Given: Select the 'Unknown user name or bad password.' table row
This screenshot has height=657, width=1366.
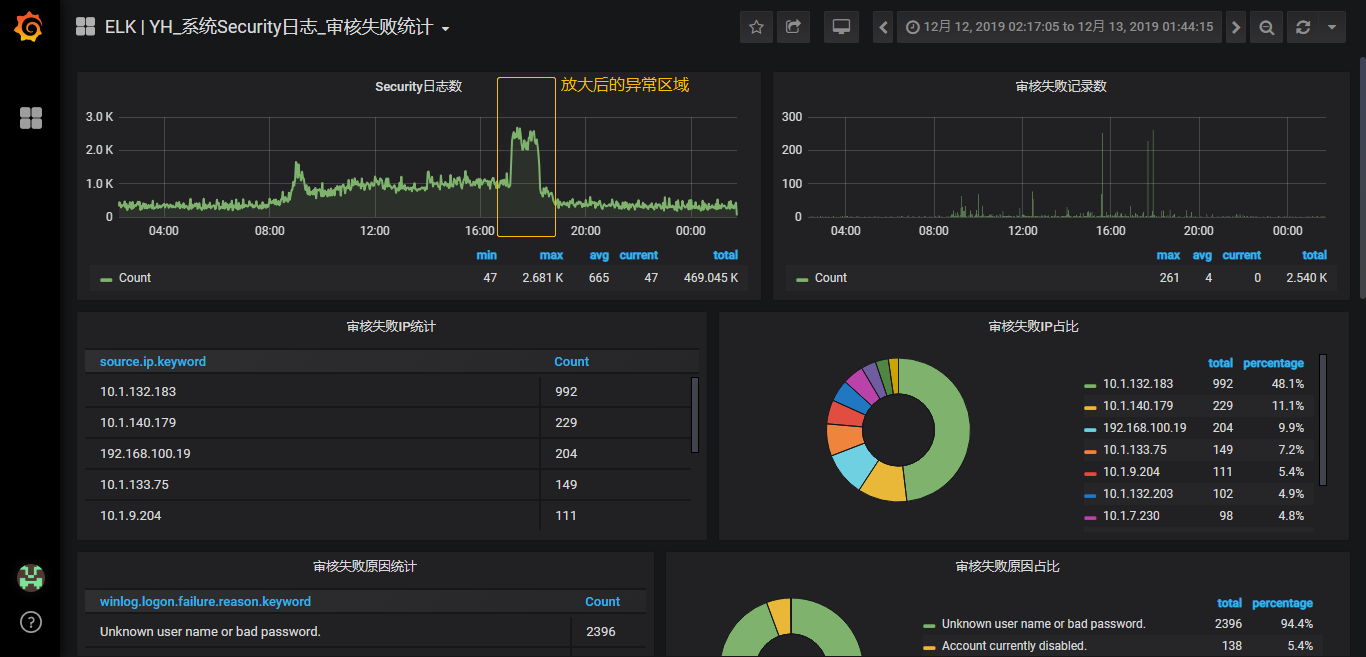Looking at the screenshot, I should [365, 632].
